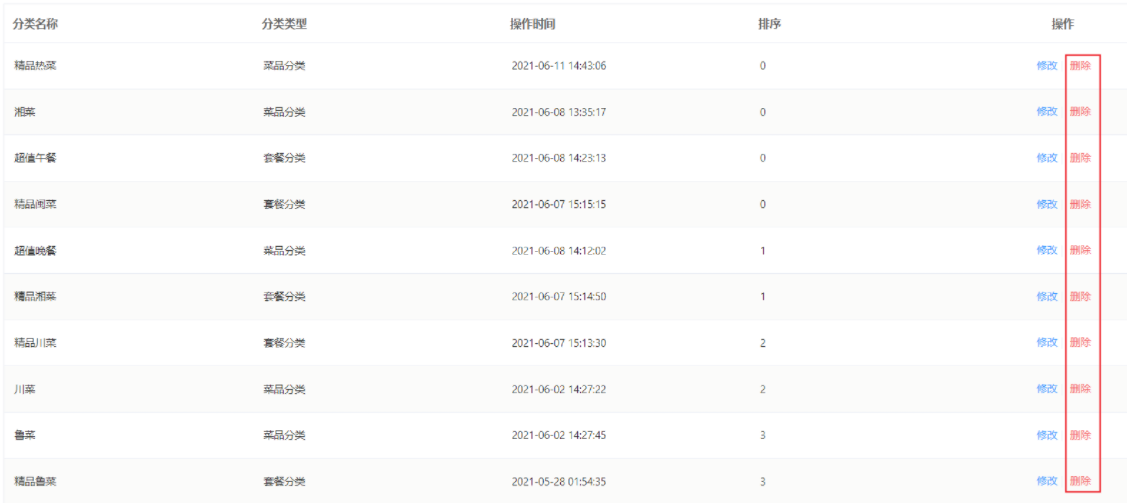1127x503 pixels.
Task: Modify the 精品鲁菜 category
Action: [1046, 481]
